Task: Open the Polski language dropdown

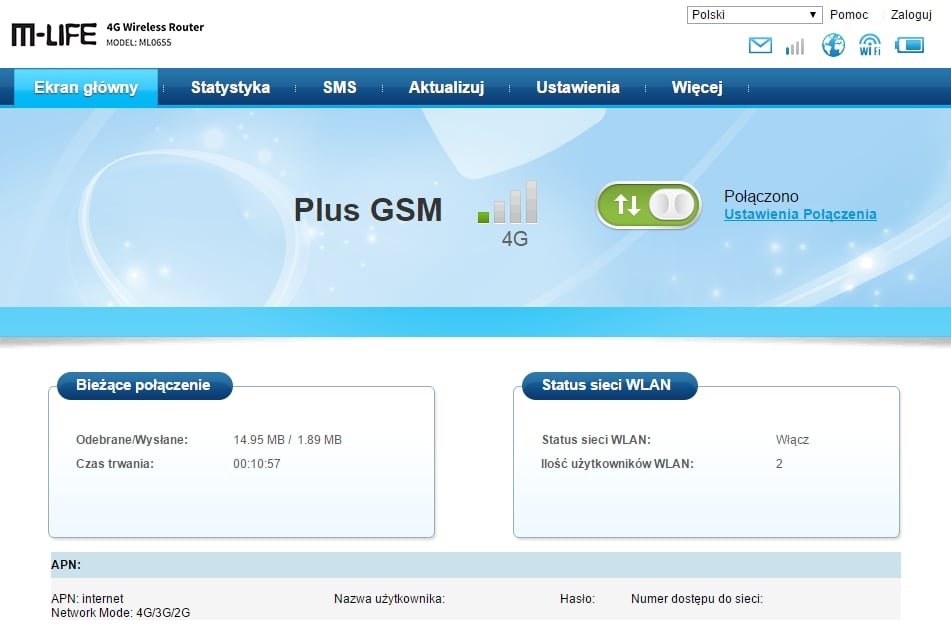Action: click(754, 15)
